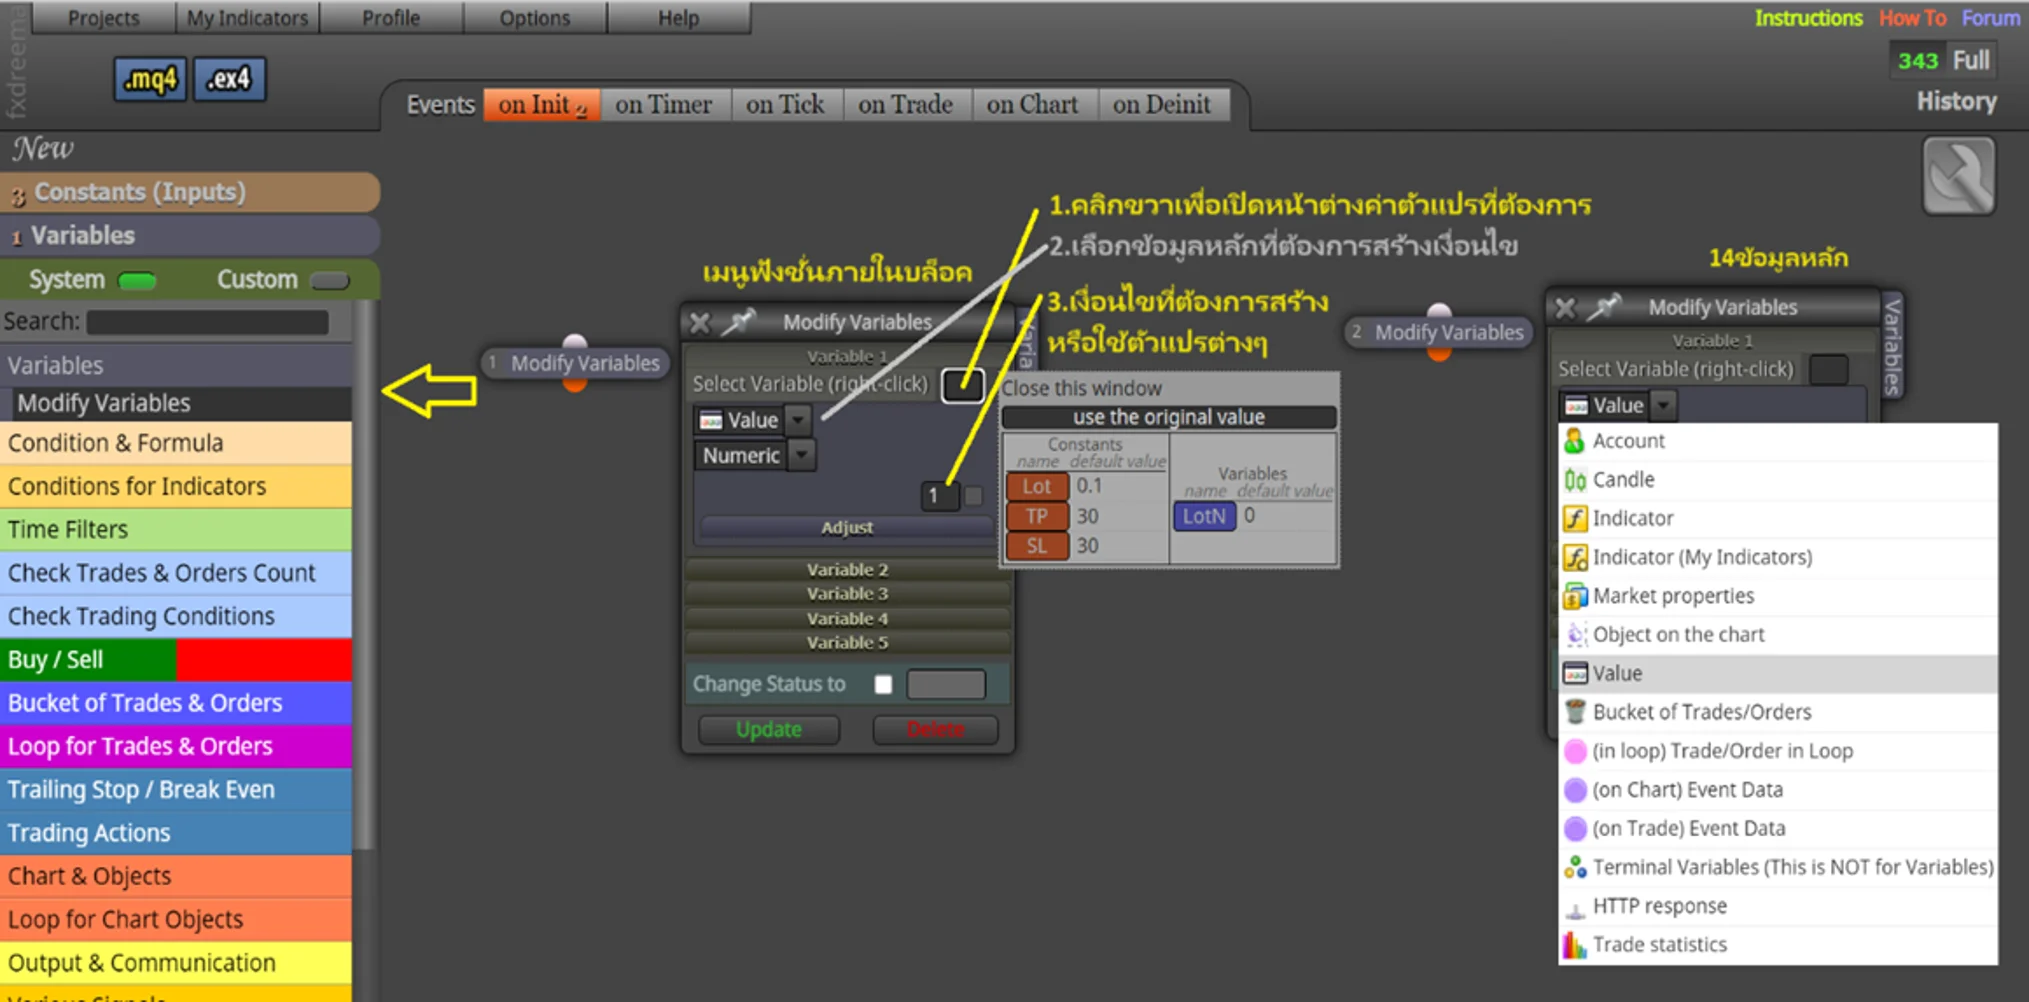Click the .ex4 export icon
This screenshot has height=1002, width=2029.
coord(229,79)
